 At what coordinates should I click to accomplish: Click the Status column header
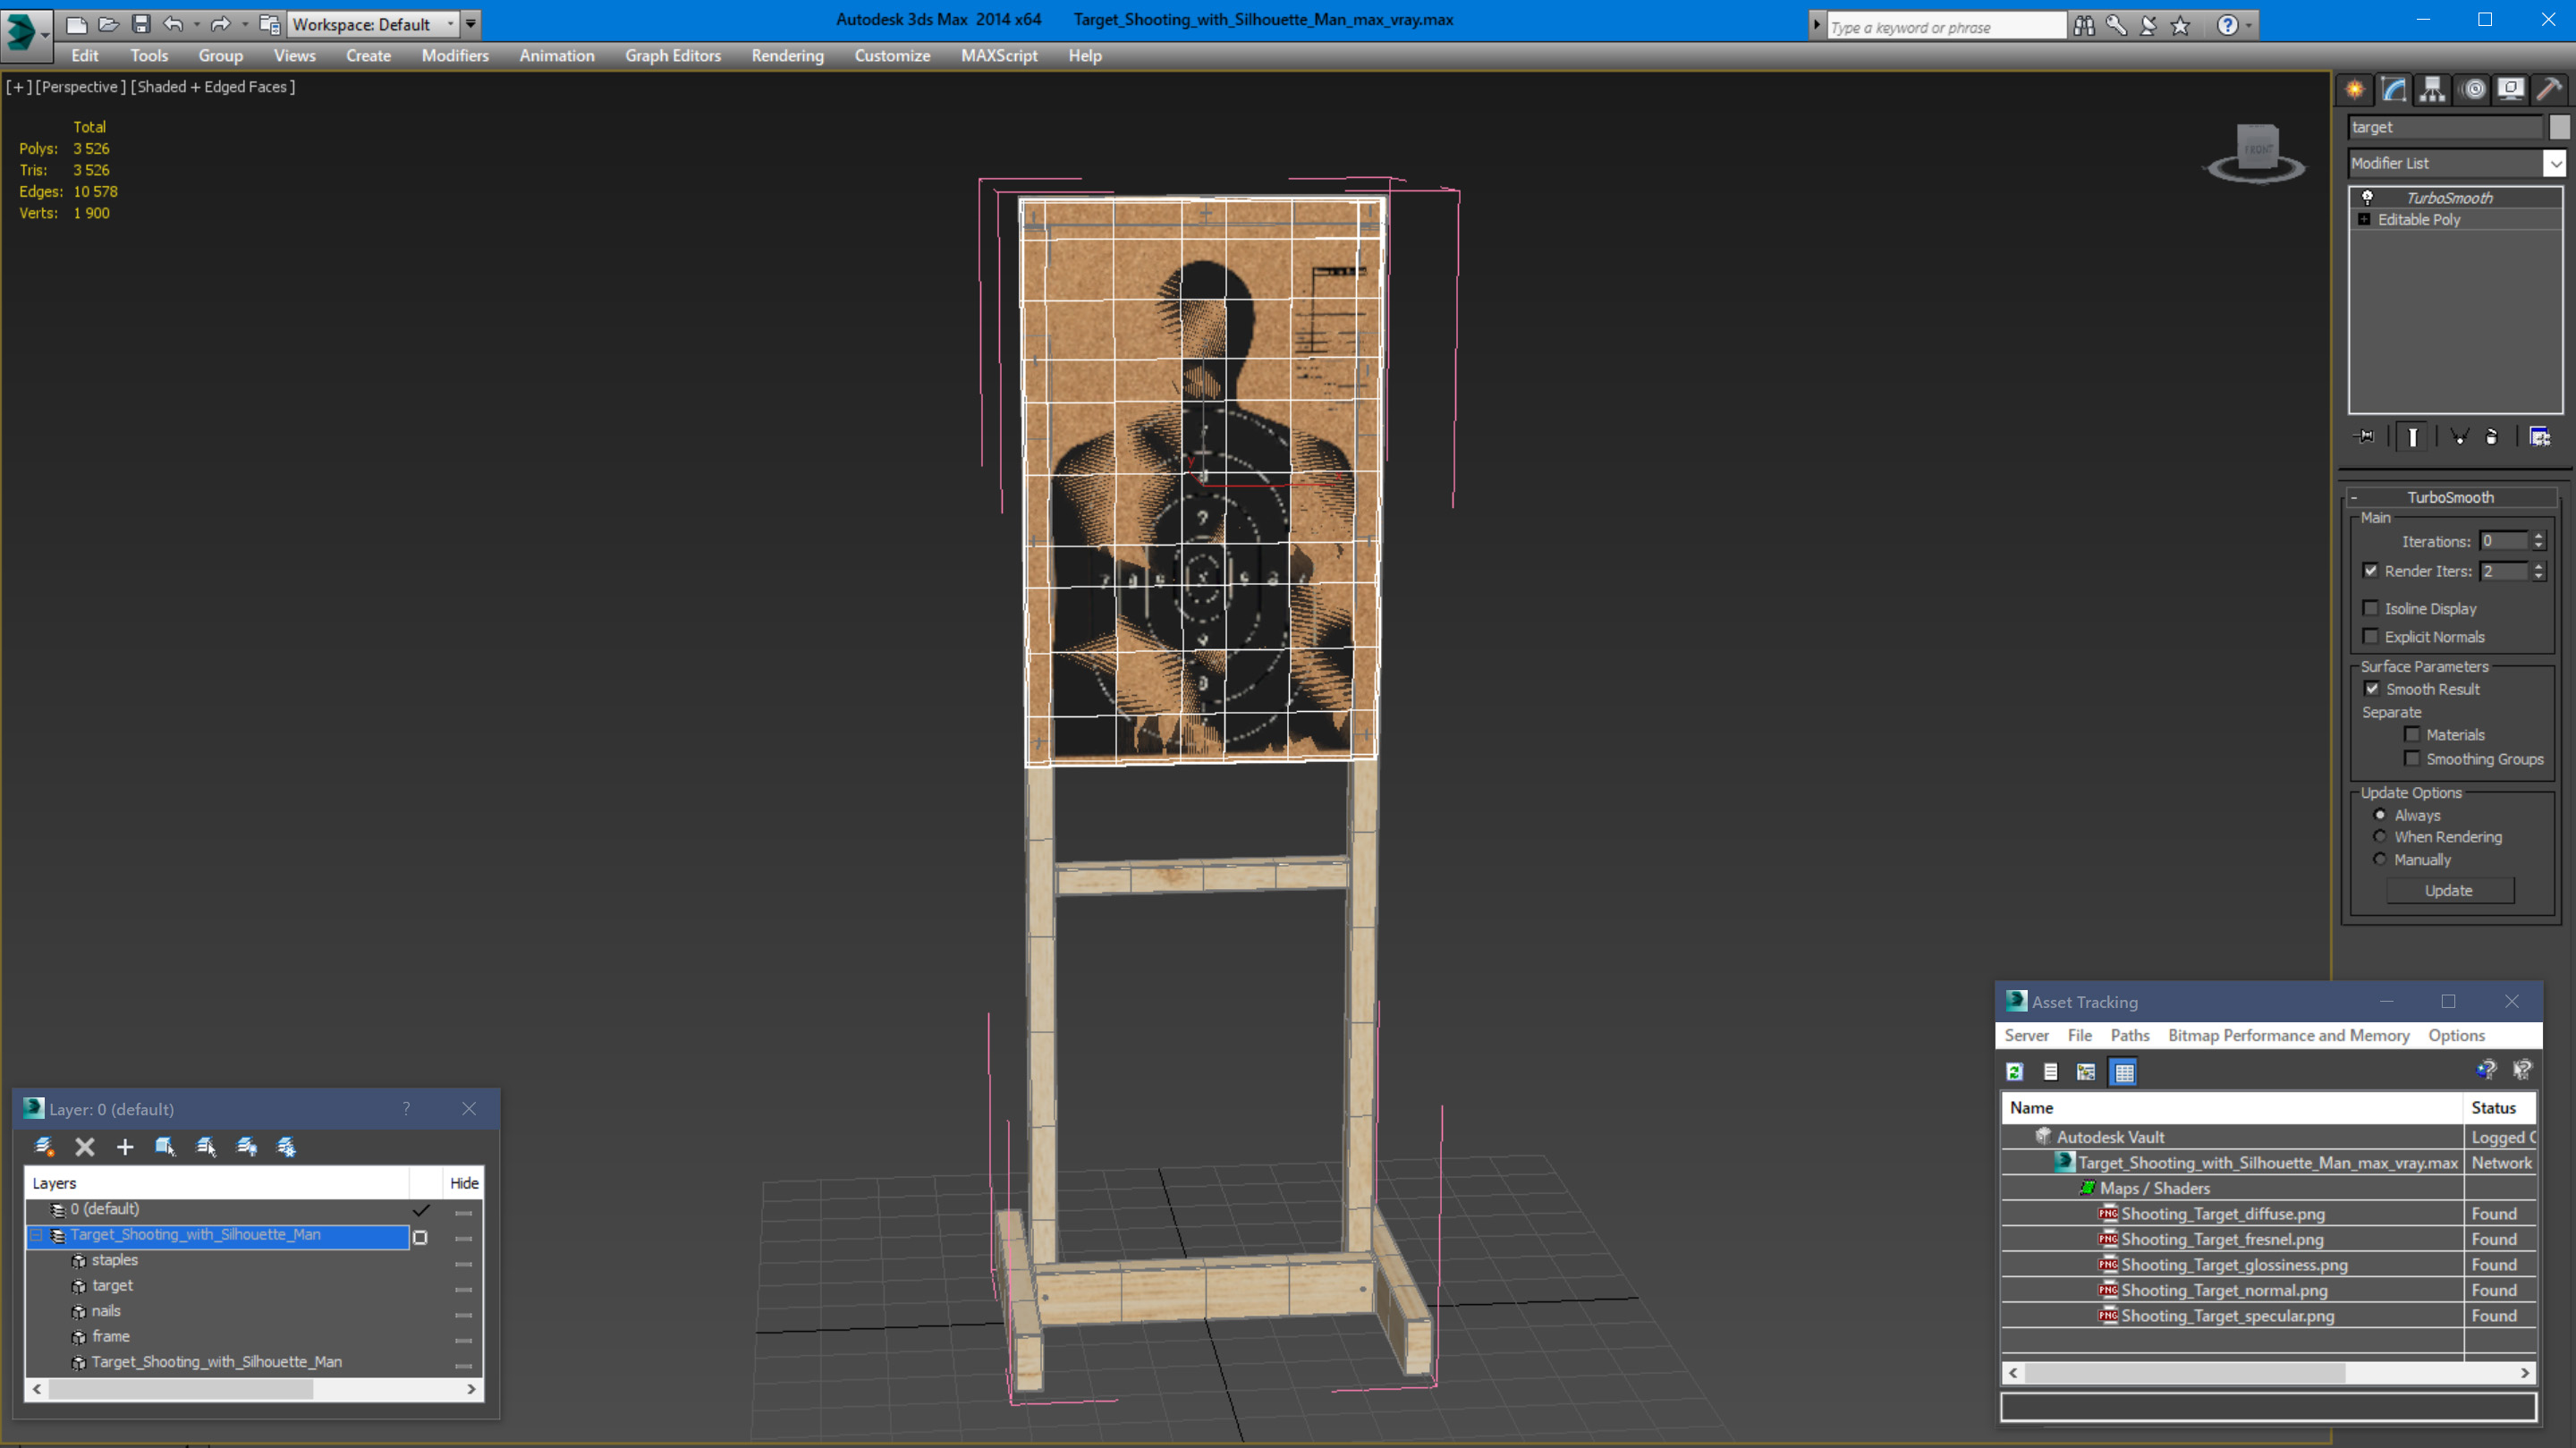click(x=2498, y=1107)
